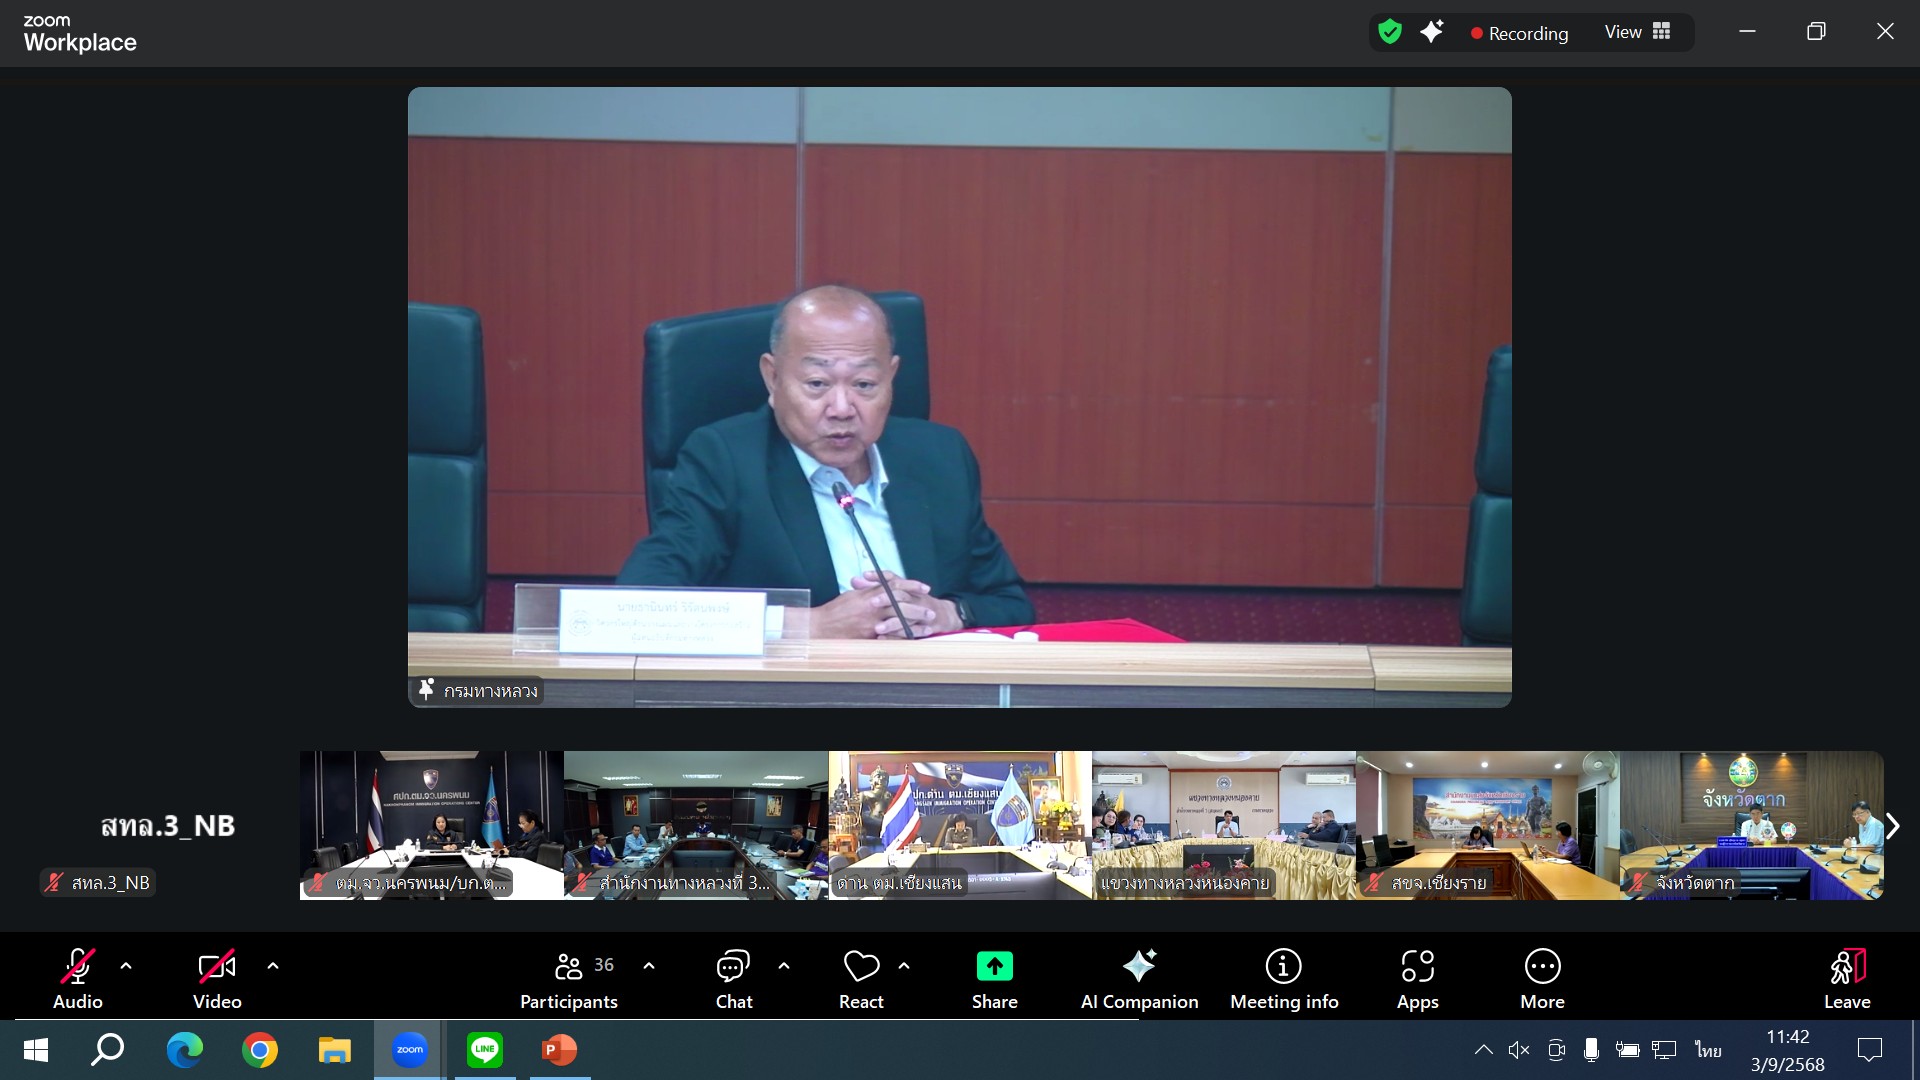
Task: Expand participants options arrow
Action: pyautogui.click(x=649, y=966)
